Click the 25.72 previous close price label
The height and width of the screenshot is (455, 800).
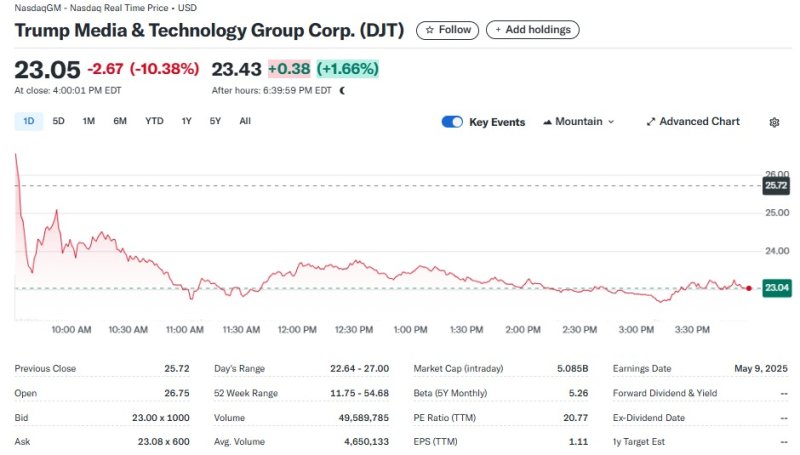click(776, 186)
